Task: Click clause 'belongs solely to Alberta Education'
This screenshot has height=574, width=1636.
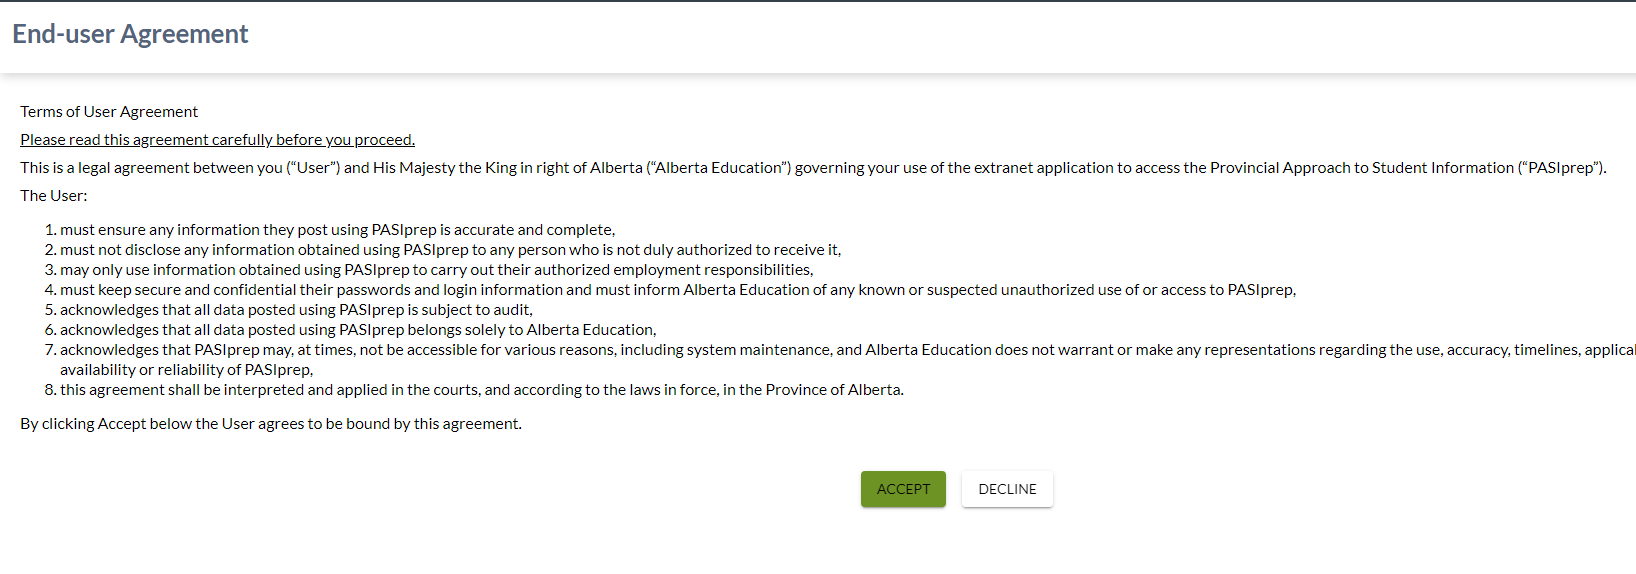Action: (358, 330)
